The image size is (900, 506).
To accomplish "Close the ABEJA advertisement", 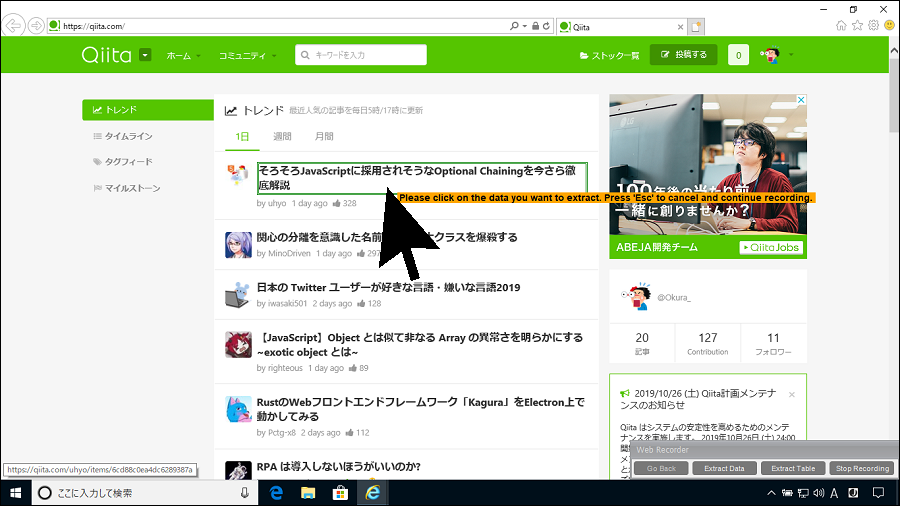I will (801, 100).
